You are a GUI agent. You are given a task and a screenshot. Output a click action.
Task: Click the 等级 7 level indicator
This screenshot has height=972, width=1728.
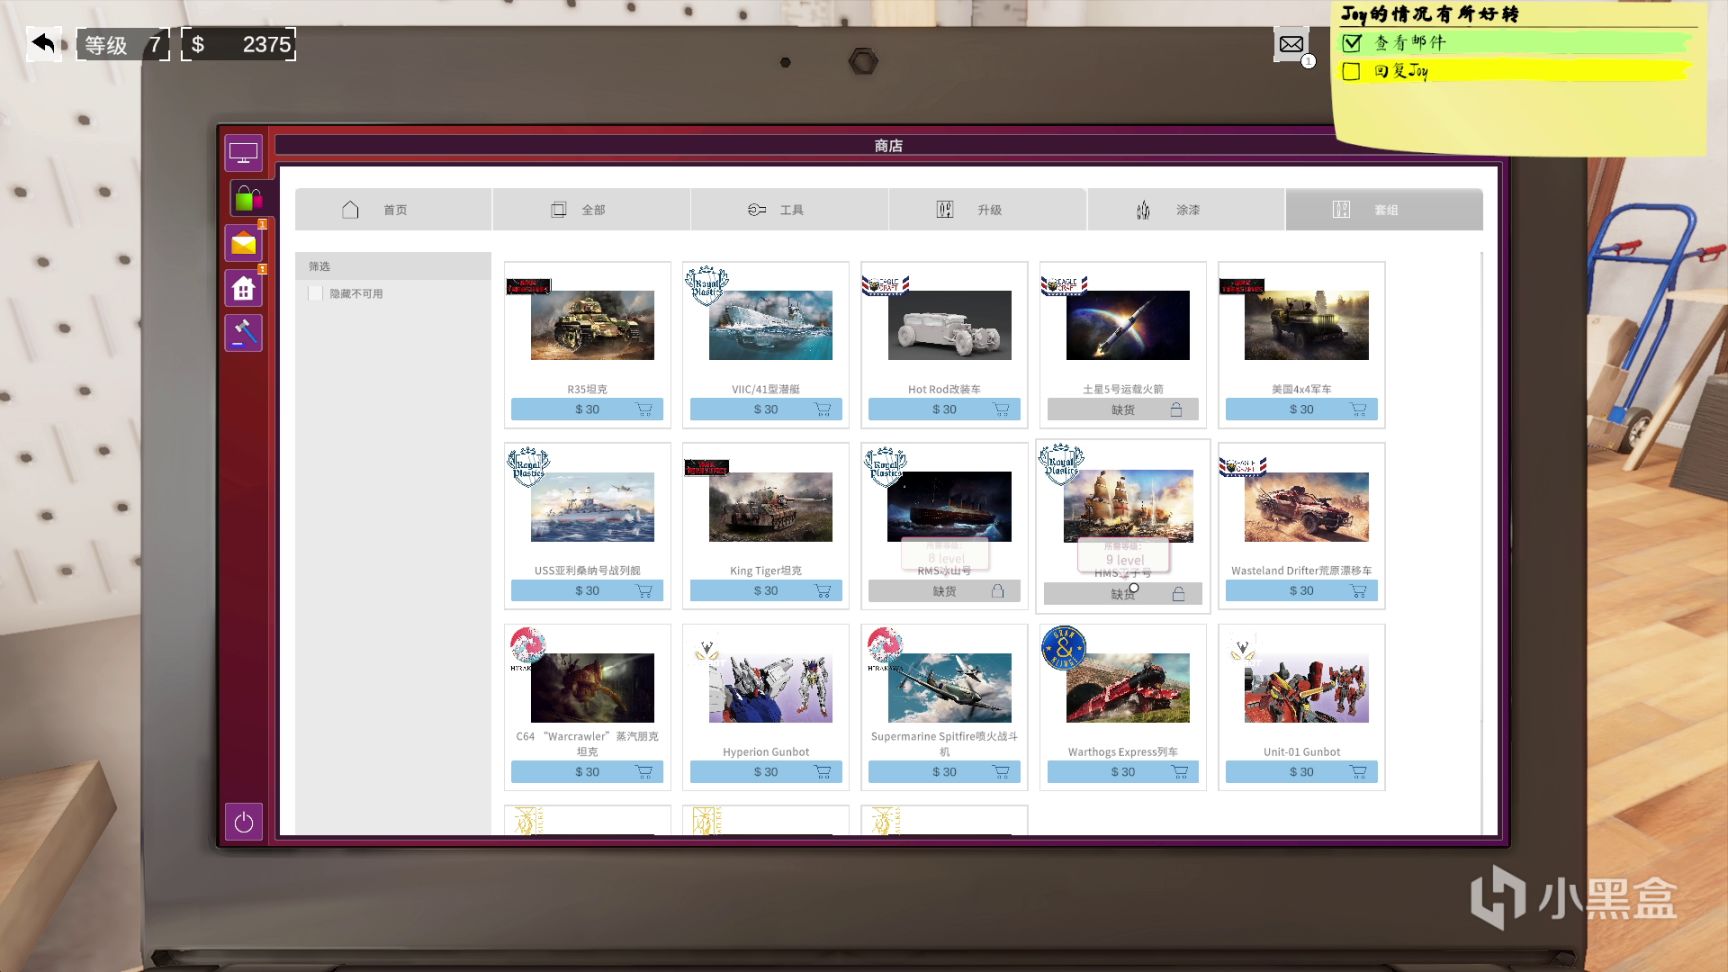click(x=123, y=44)
